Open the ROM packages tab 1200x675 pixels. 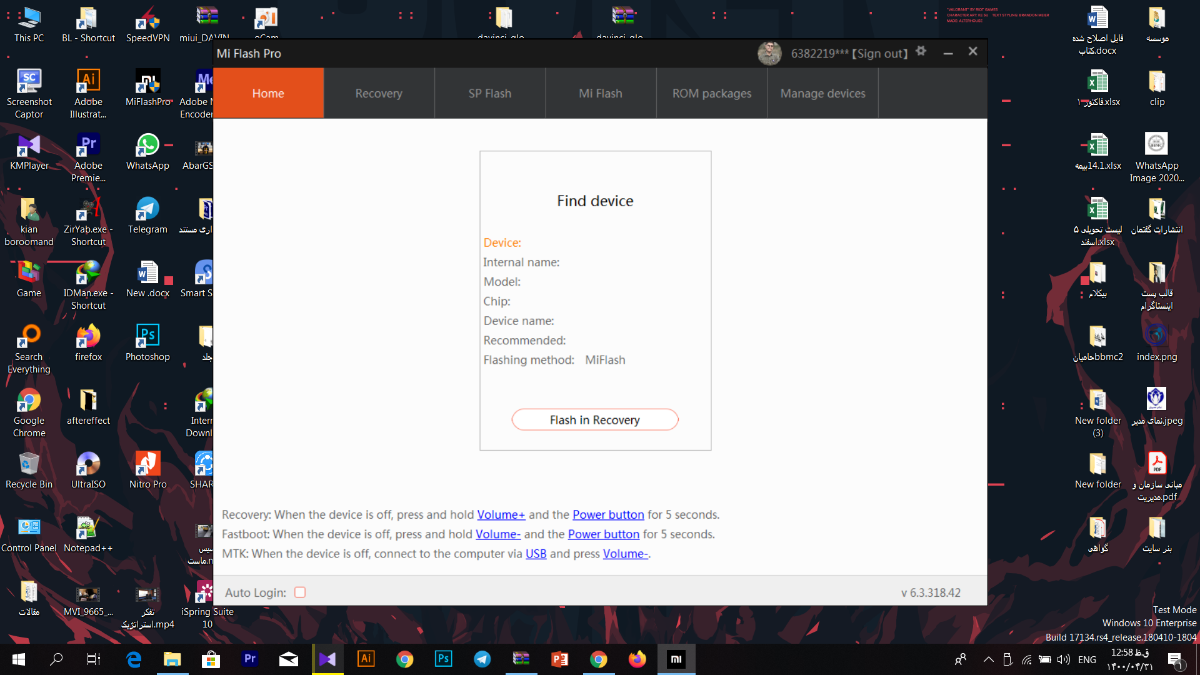pyautogui.click(x=712, y=93)
